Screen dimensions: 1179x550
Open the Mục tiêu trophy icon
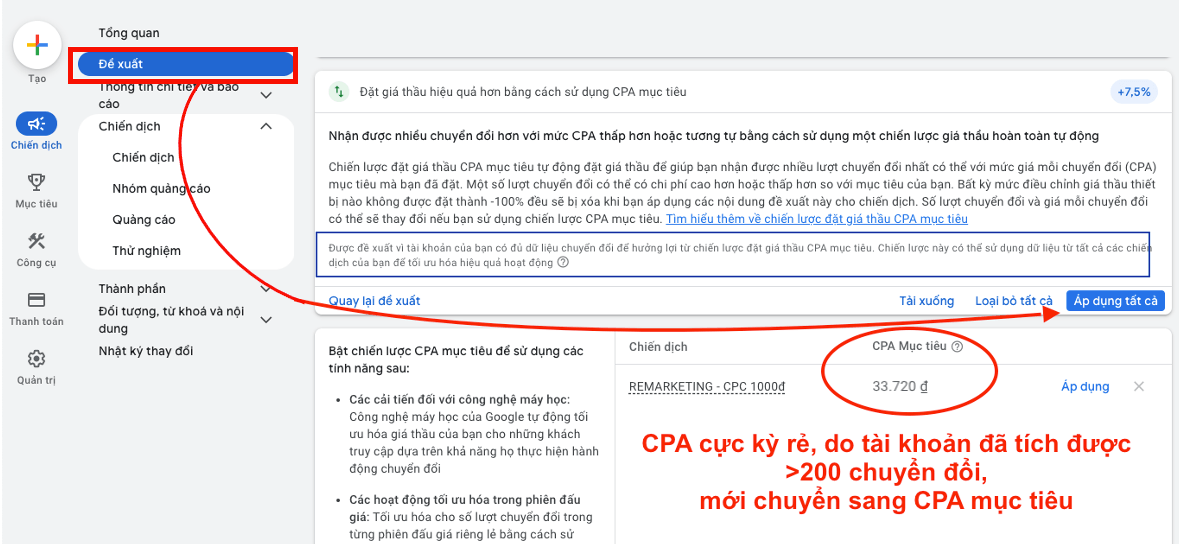pos(36,181)
